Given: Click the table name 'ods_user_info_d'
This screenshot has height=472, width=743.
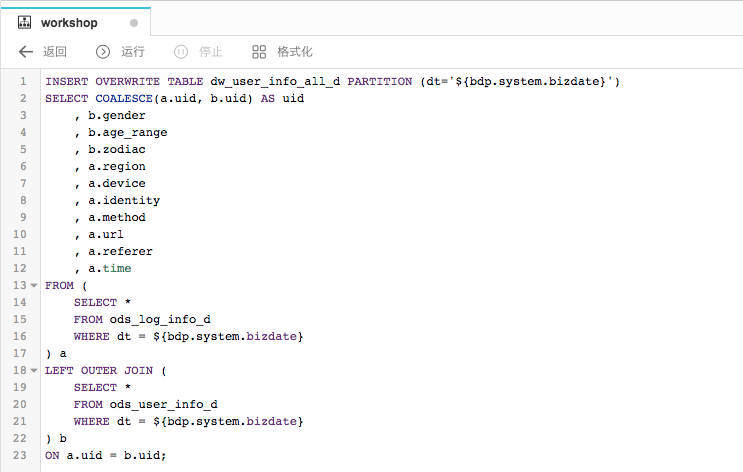Looking at the screenshot, I should click(x=163, y=404).
